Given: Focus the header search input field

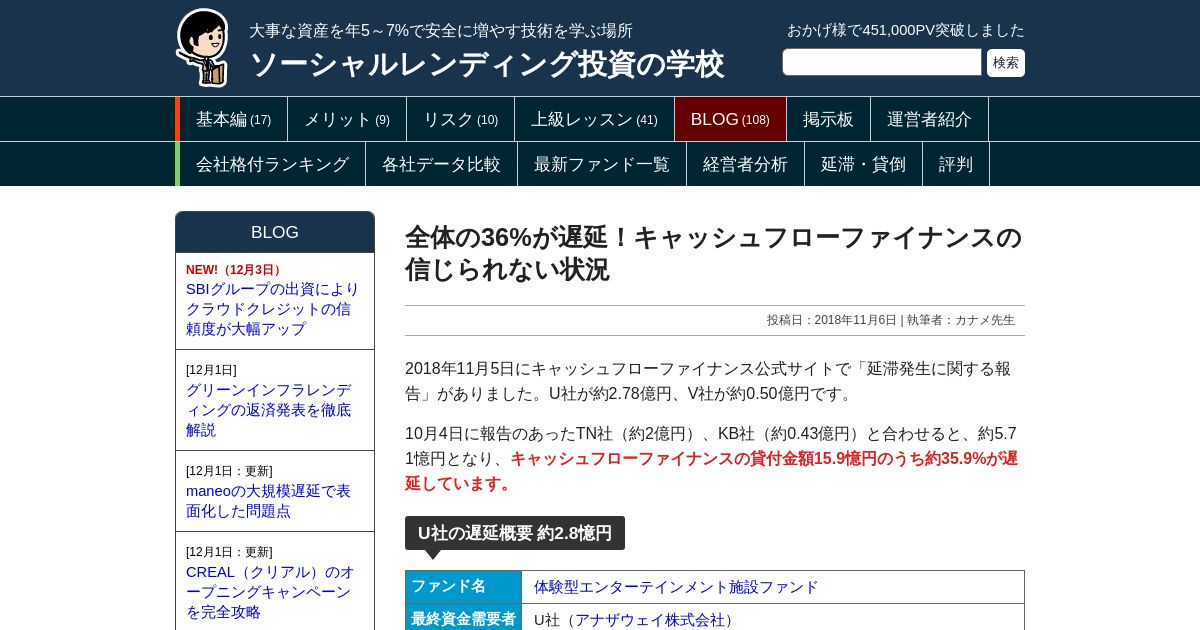Looking at the screenshot, I should [882, 62].
